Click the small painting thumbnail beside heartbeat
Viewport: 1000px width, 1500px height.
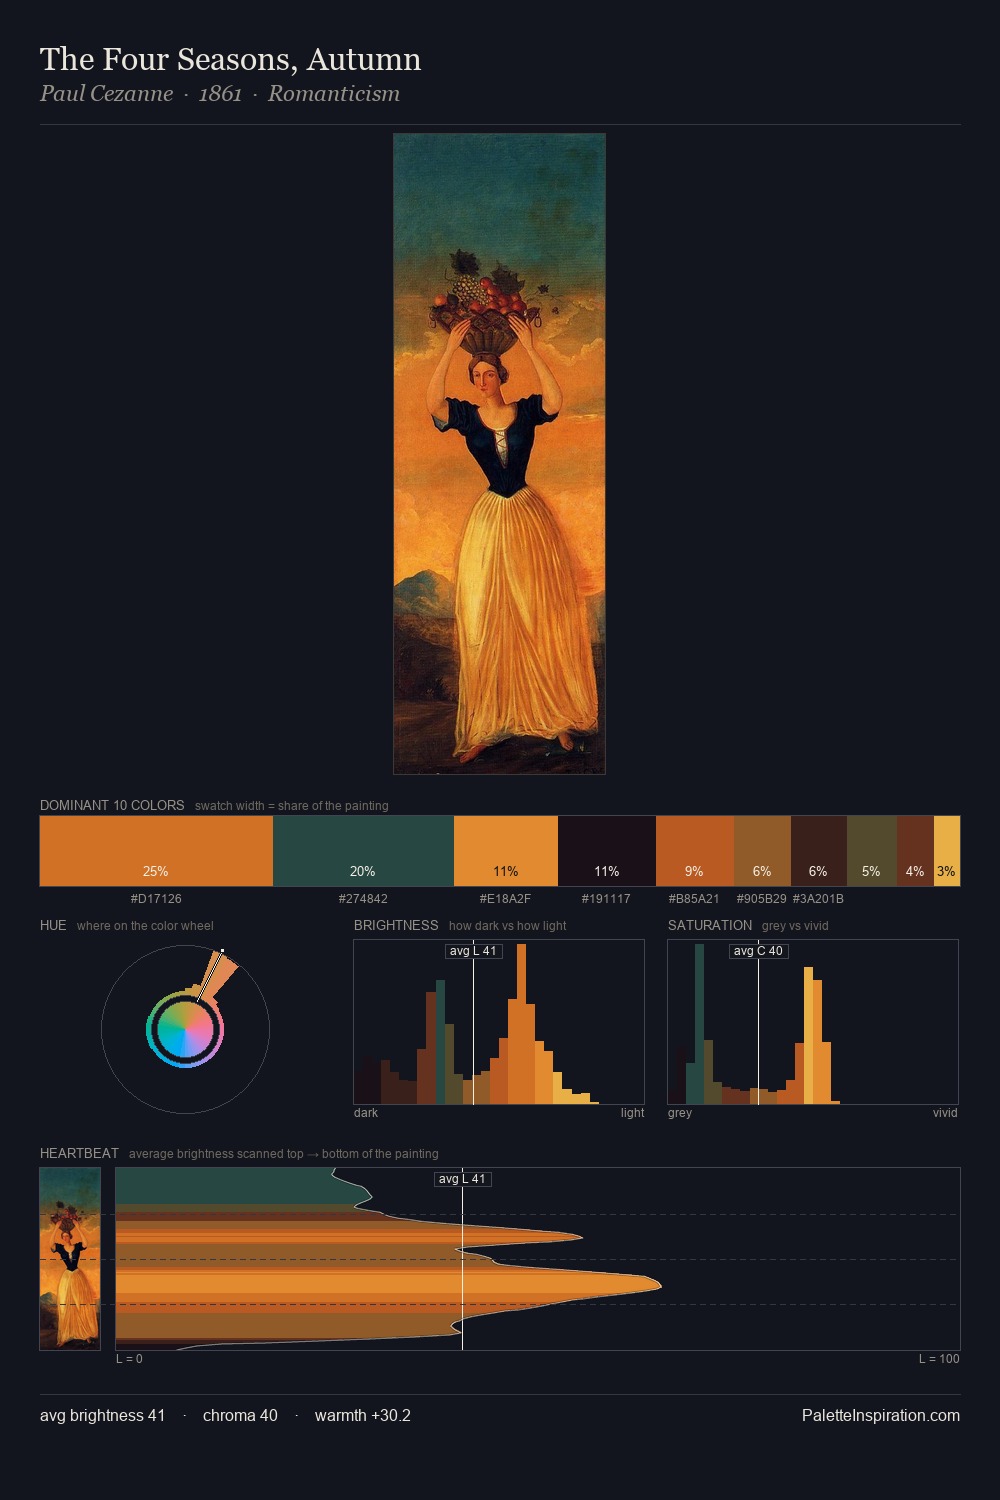tap(70, 1259)
